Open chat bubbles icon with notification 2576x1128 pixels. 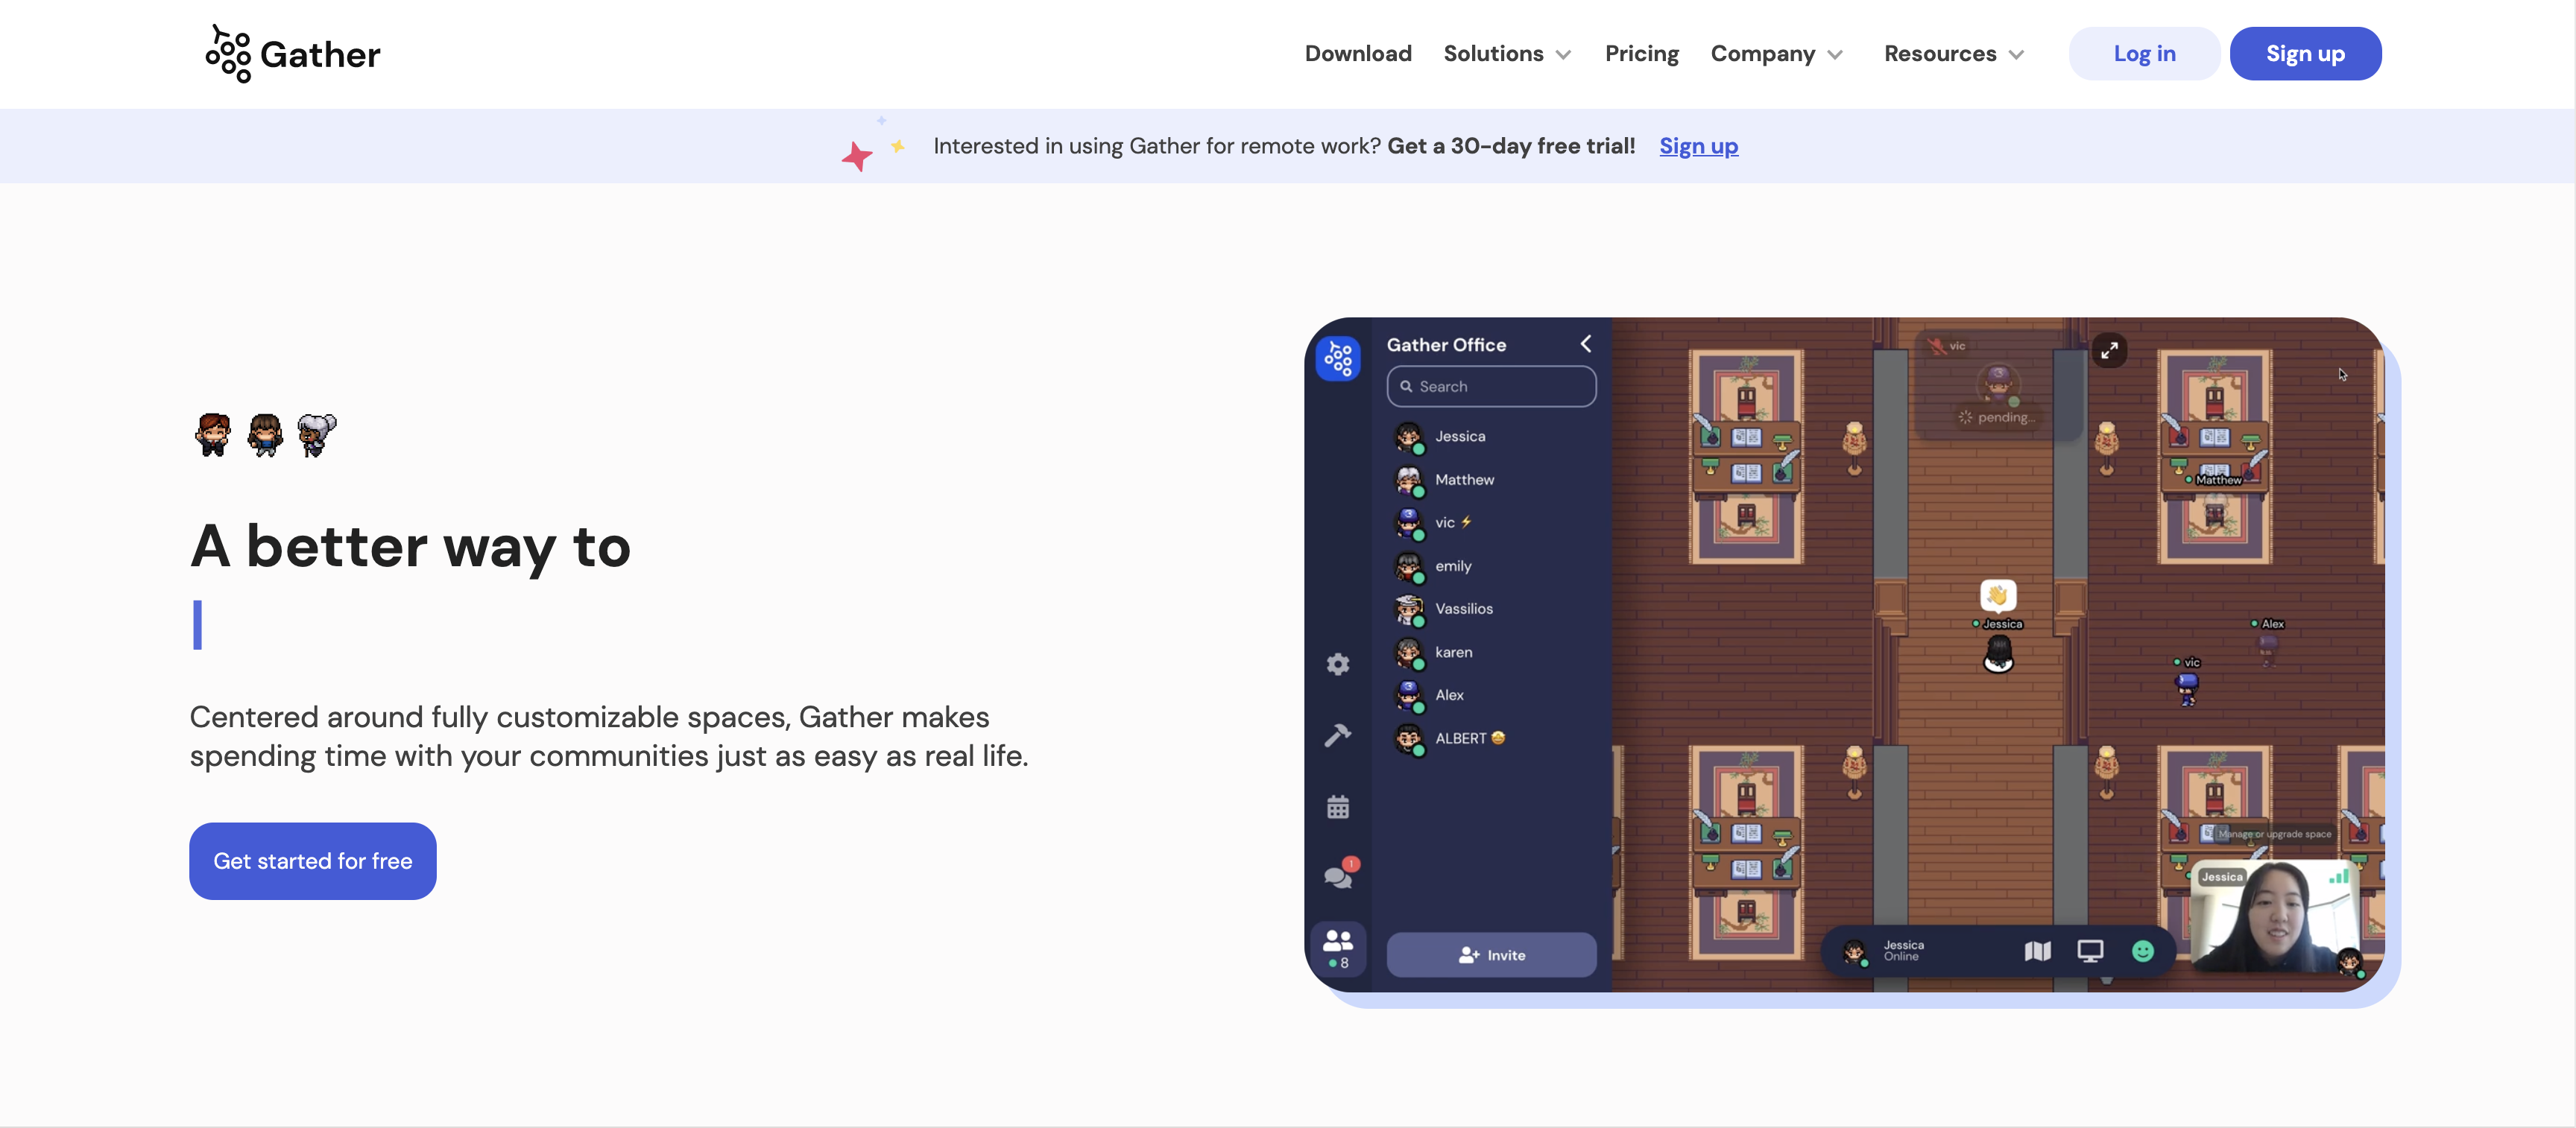(1338, 876)
